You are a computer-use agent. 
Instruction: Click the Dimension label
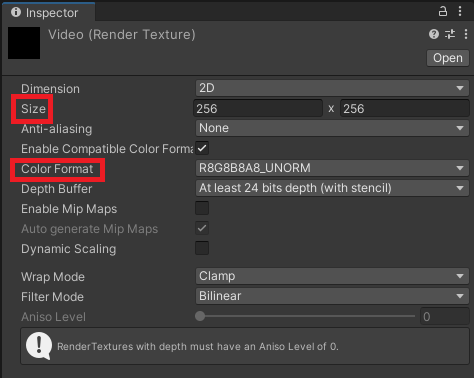[x=50, y=89]
